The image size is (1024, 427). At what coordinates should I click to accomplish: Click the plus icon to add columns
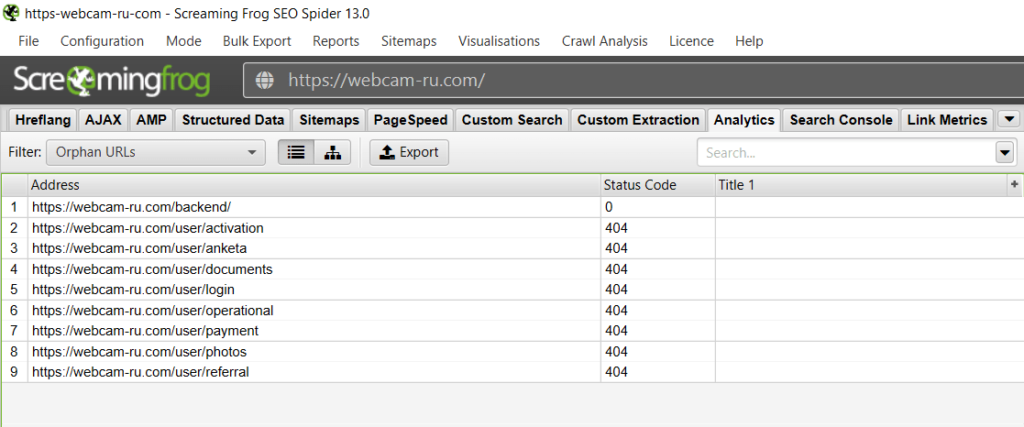(x=1014, y=185)
